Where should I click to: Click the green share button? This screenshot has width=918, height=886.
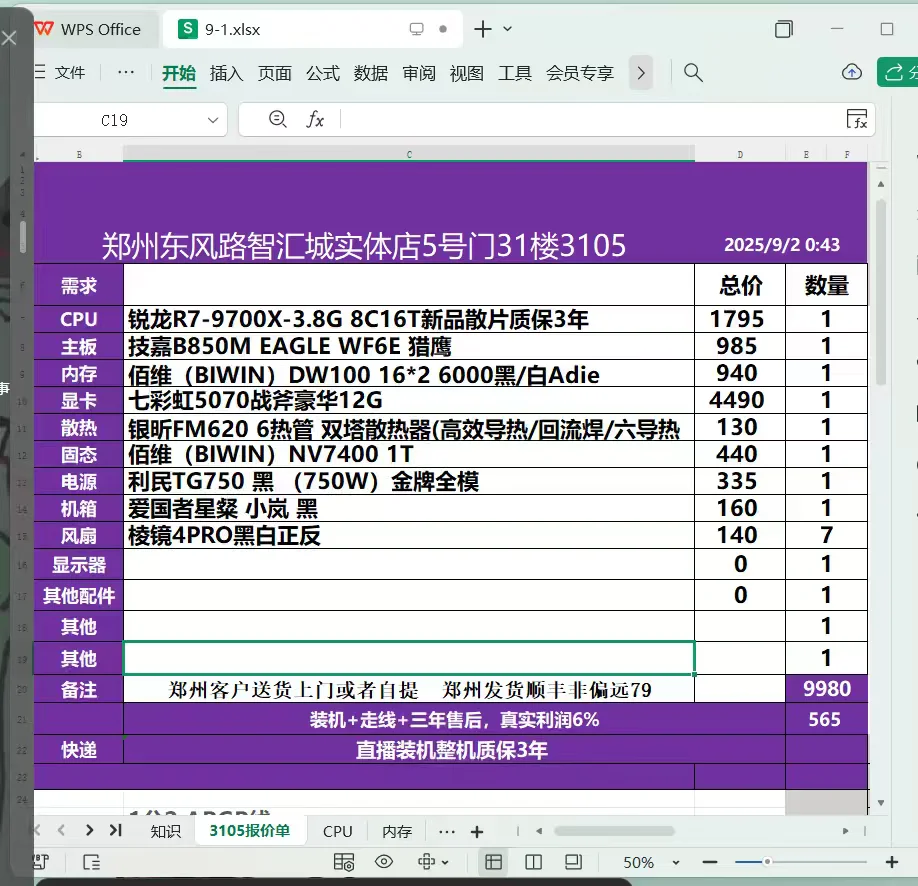(x=898, y=72)
